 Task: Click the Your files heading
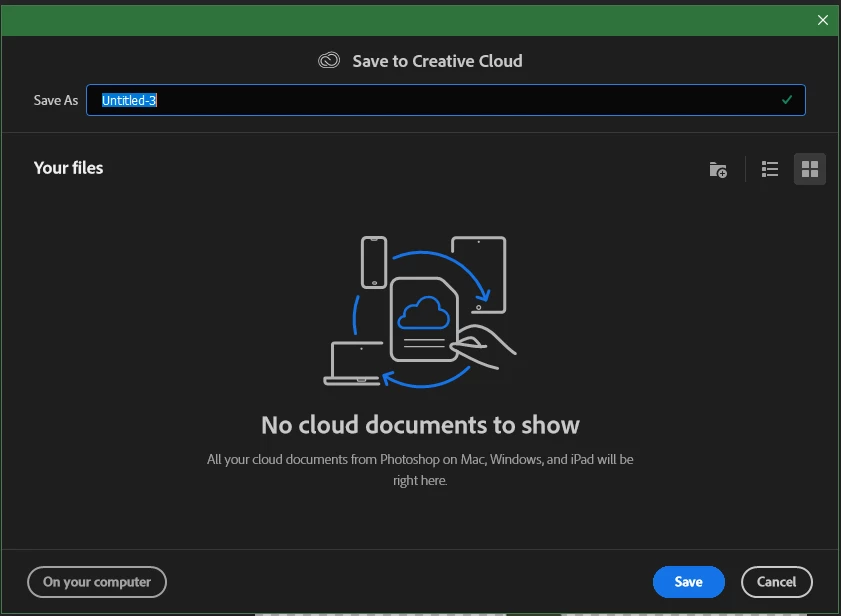68,168
